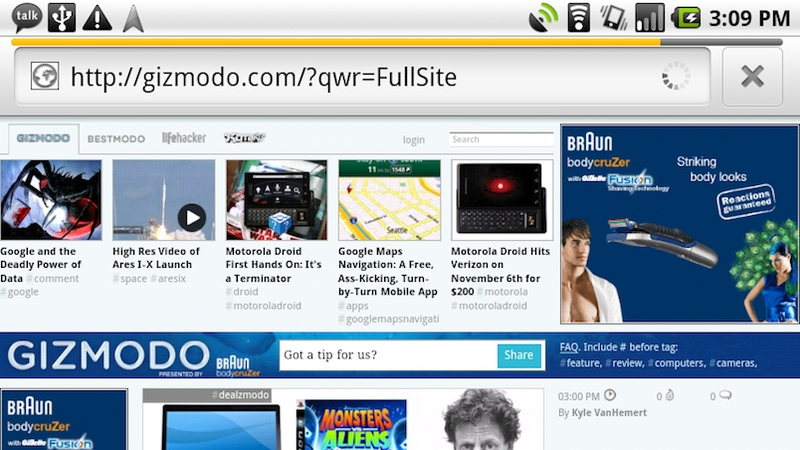Open author Kyle VanHemert link
Image resolution: width=800 pixels, height=450 pixels.
click(x=609, y=413)
